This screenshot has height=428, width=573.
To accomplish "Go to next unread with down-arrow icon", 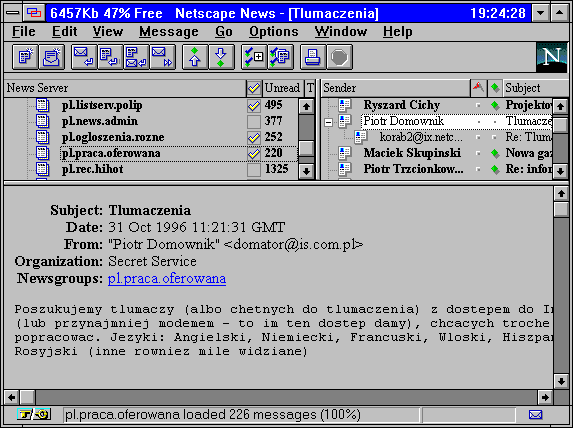I will coord(221,57).
